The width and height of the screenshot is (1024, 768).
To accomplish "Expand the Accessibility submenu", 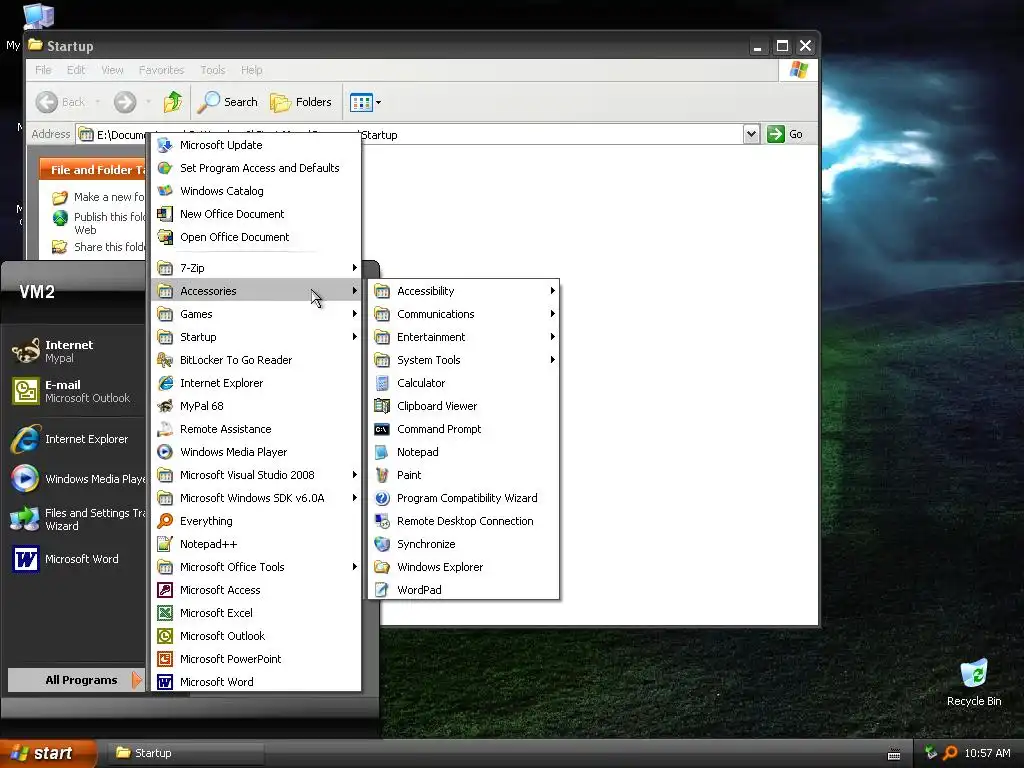I will (x=463, y=291).
